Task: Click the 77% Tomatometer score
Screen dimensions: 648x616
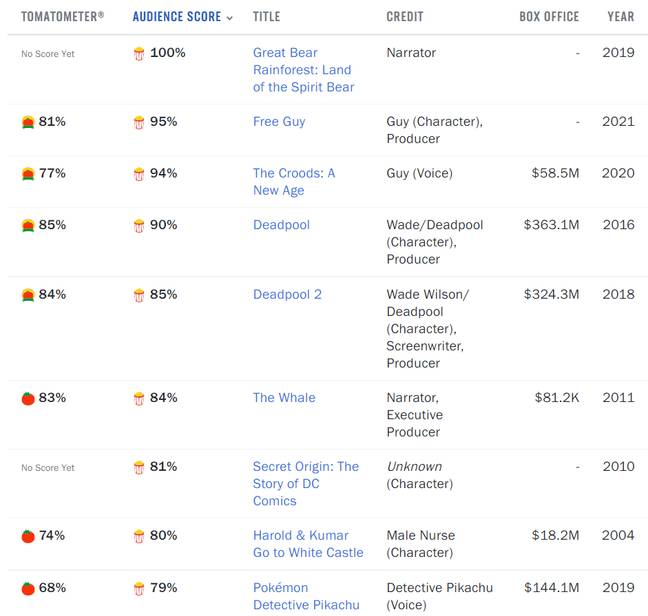Action: point(52,173)
